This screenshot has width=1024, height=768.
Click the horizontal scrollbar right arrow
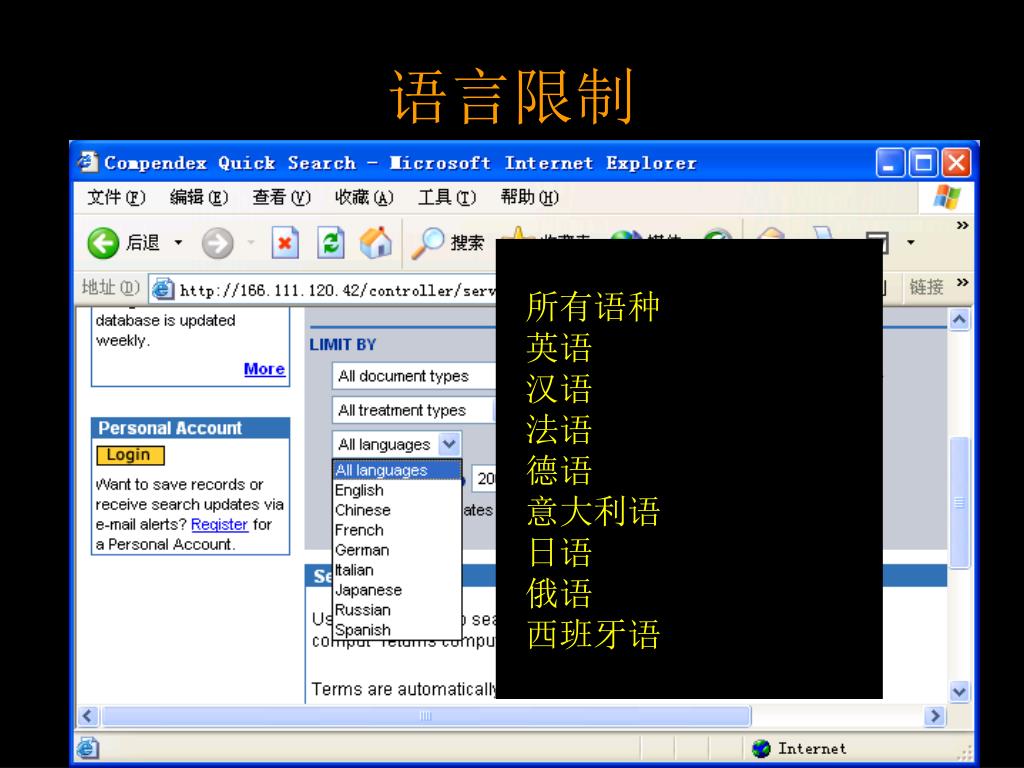(x=935, y=716)
